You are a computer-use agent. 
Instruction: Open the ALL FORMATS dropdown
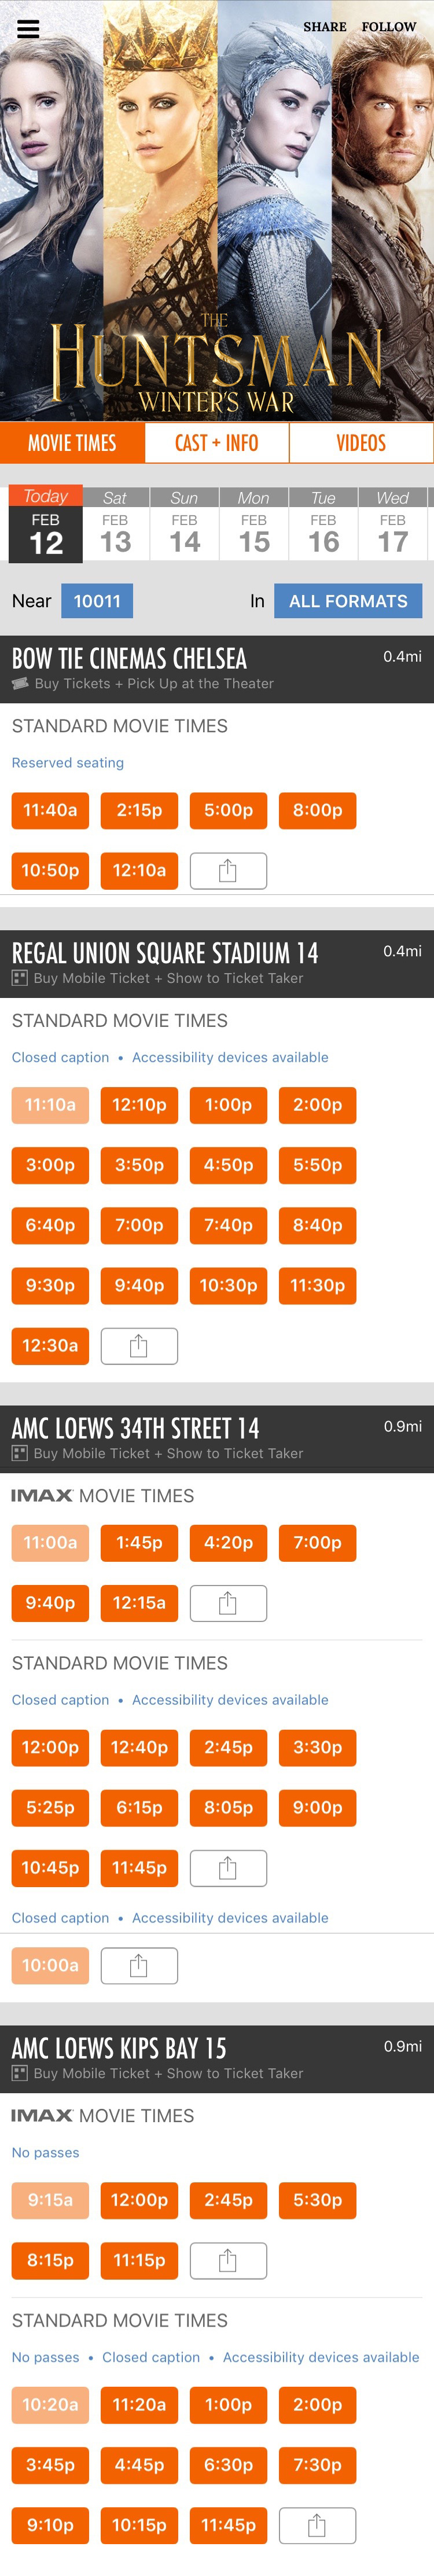point(347,601)
